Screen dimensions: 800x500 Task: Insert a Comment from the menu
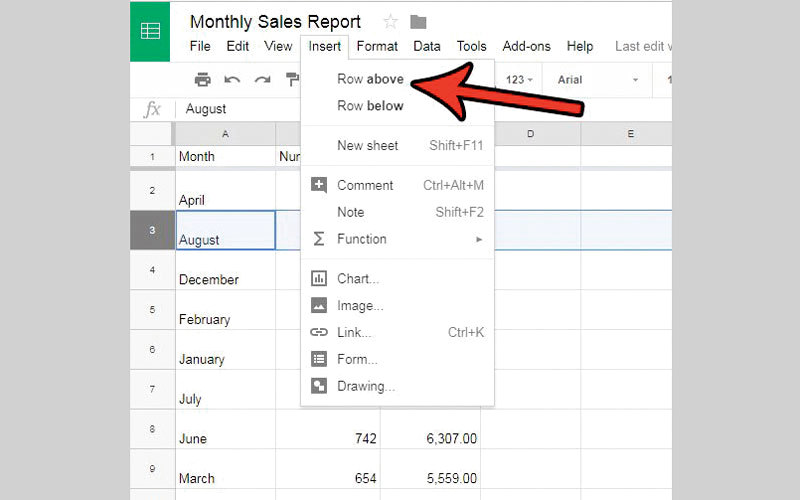[365, 185]
